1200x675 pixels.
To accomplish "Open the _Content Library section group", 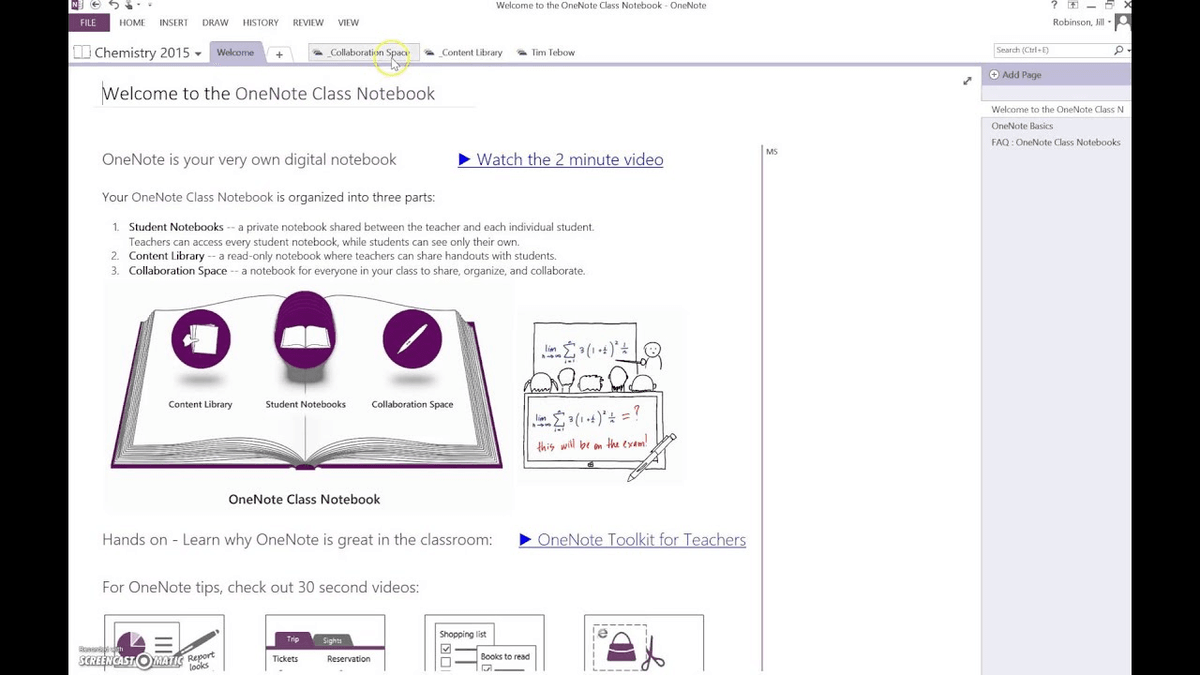I will pyautogui.click(x=464, y=52).
